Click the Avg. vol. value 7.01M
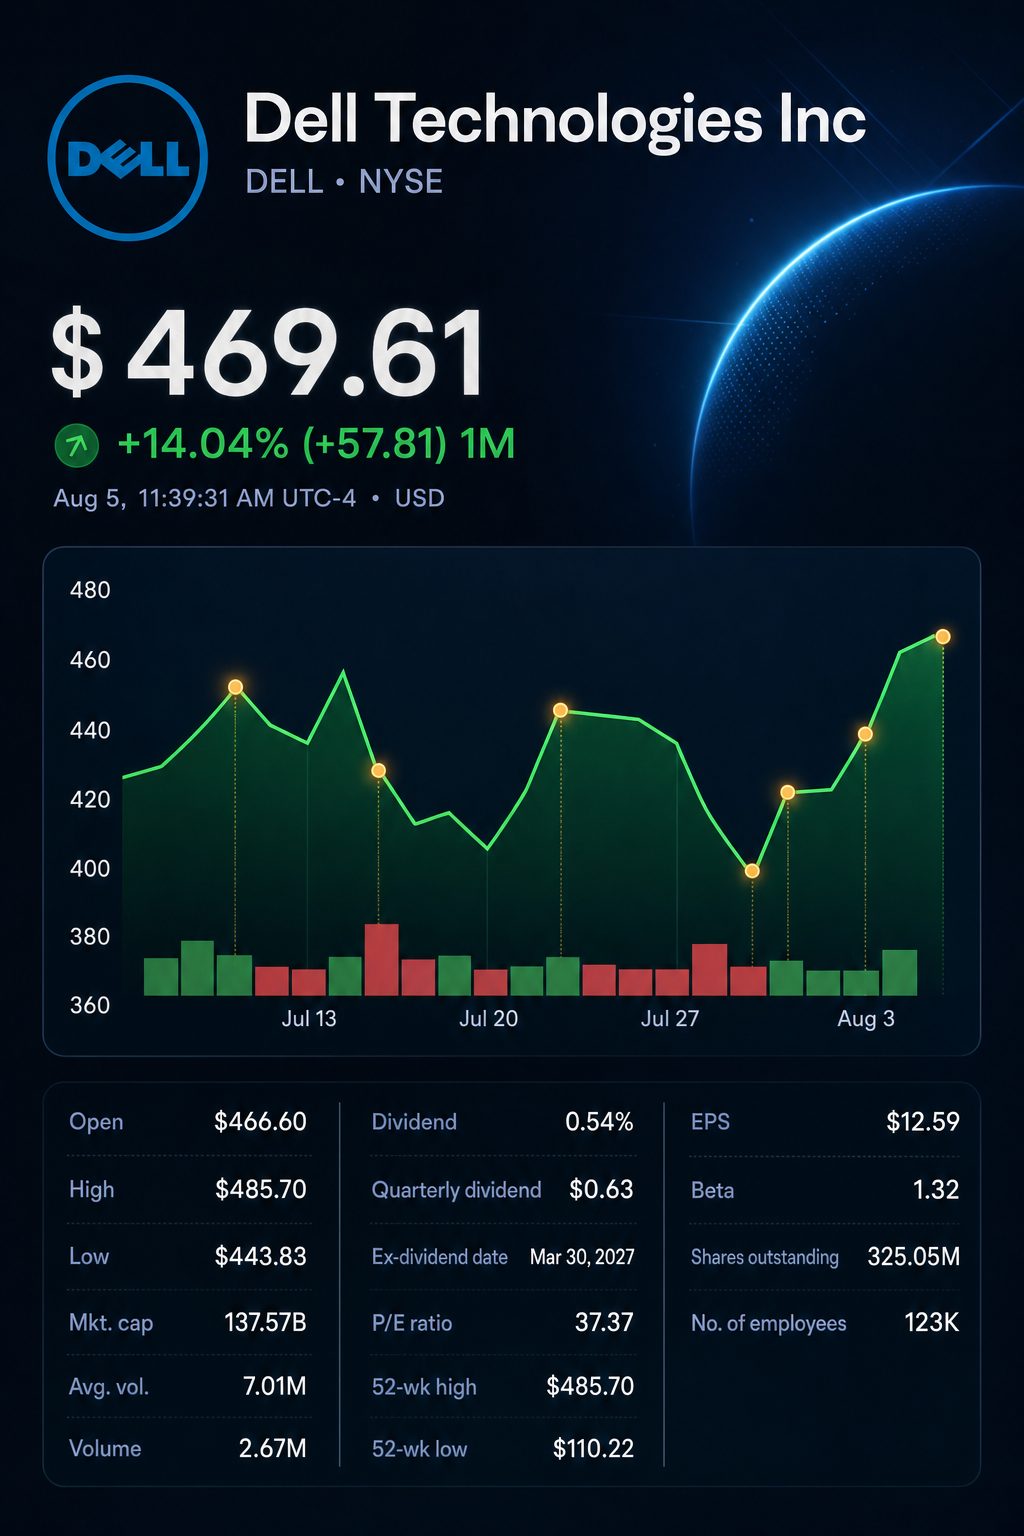The width and height of the screenshot is (1024, 1536). [x=274, y=1387]
